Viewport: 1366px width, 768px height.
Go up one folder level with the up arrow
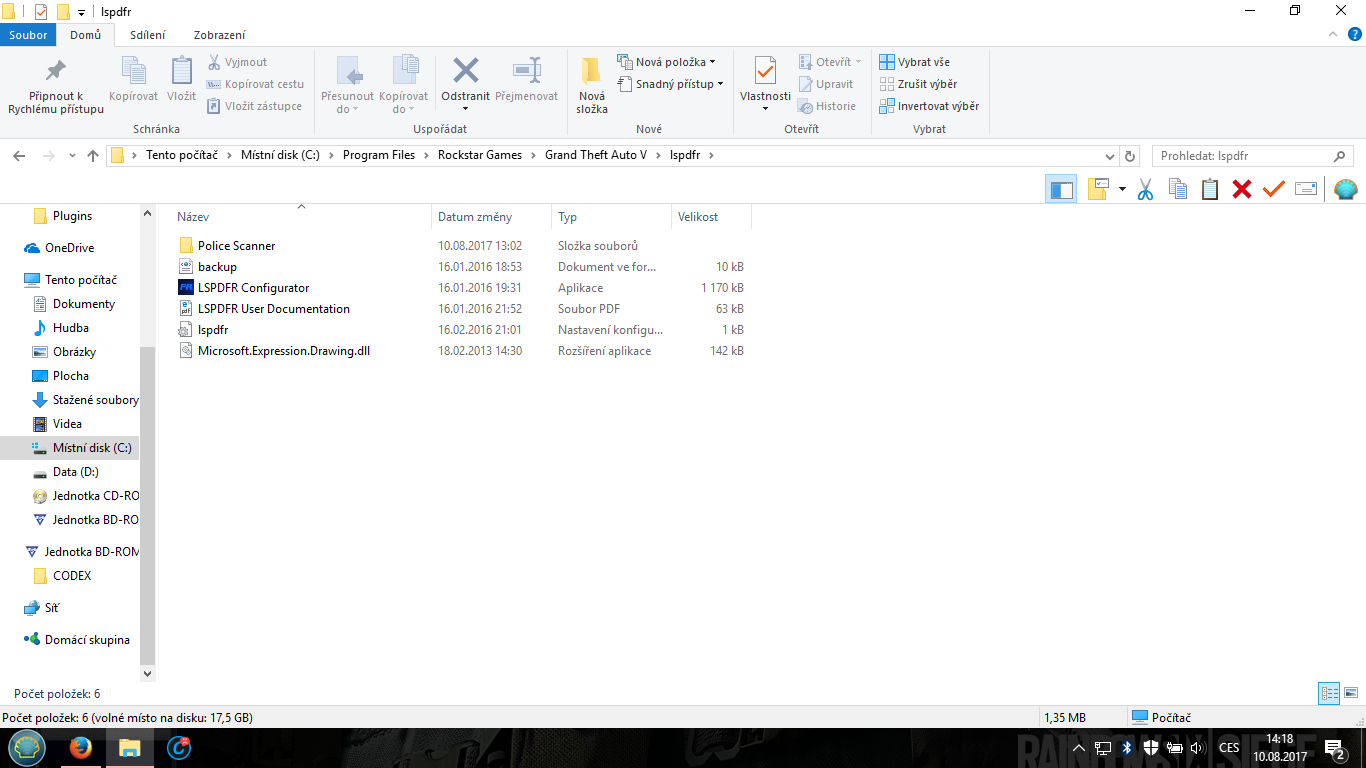tap(93, 156)
